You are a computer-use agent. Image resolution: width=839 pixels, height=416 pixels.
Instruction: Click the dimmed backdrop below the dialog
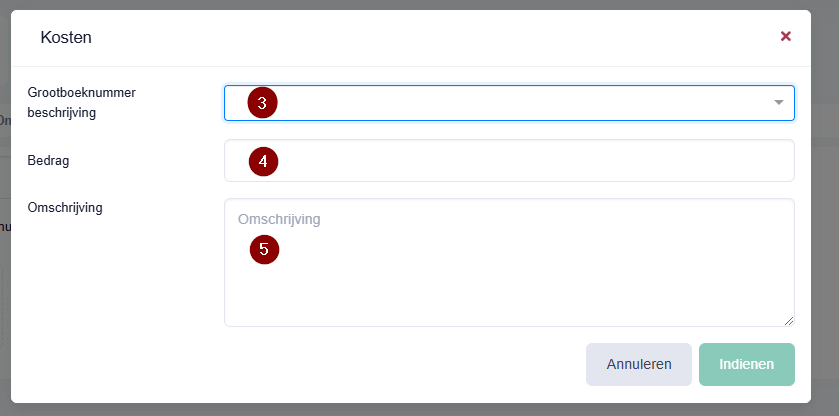[420, 410]
